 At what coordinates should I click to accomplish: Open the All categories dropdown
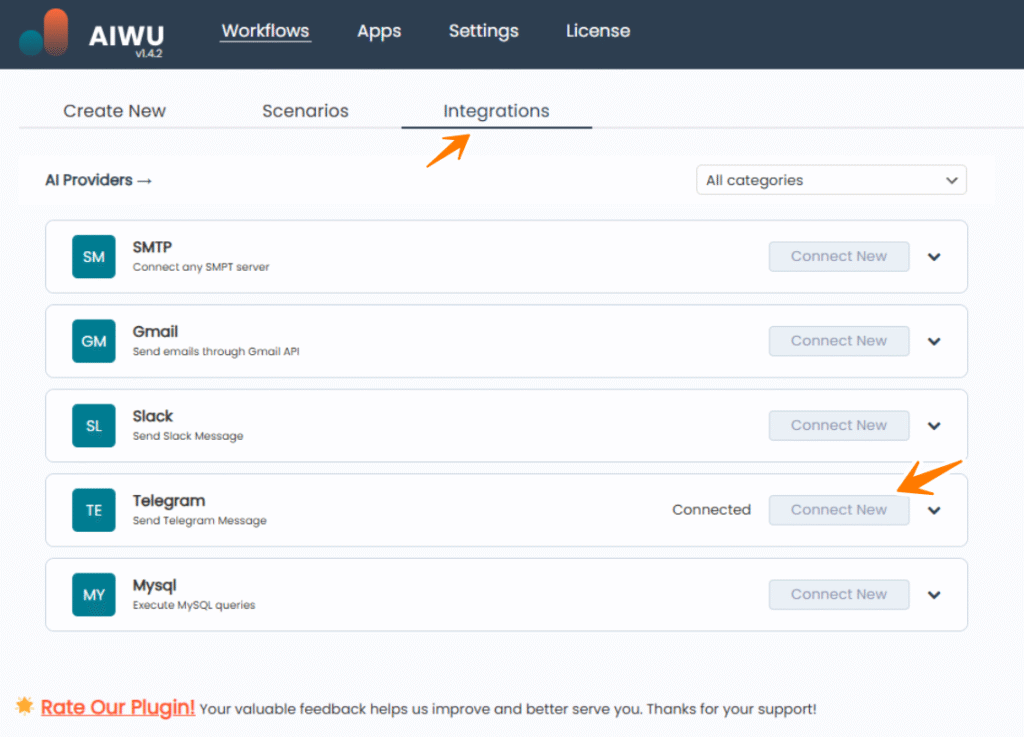[831, 180]
